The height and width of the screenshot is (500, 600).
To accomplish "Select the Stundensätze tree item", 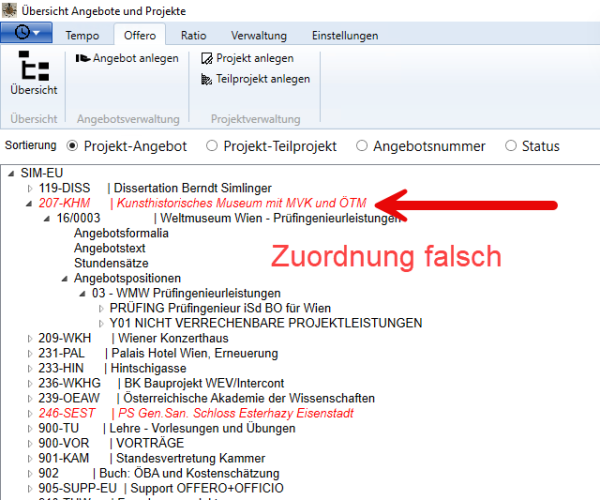I will [x=111, y=263].
